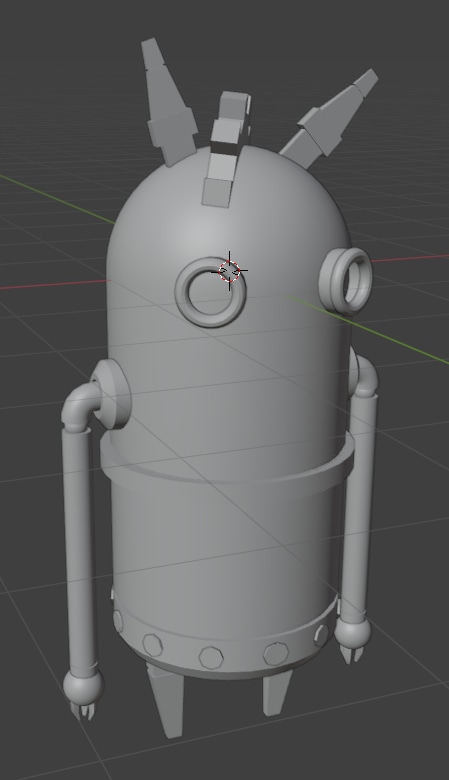This screenshot has height=780, width=449.
Task: Click the 3D cursor crosshair on robot
Action: click(229, 271)
